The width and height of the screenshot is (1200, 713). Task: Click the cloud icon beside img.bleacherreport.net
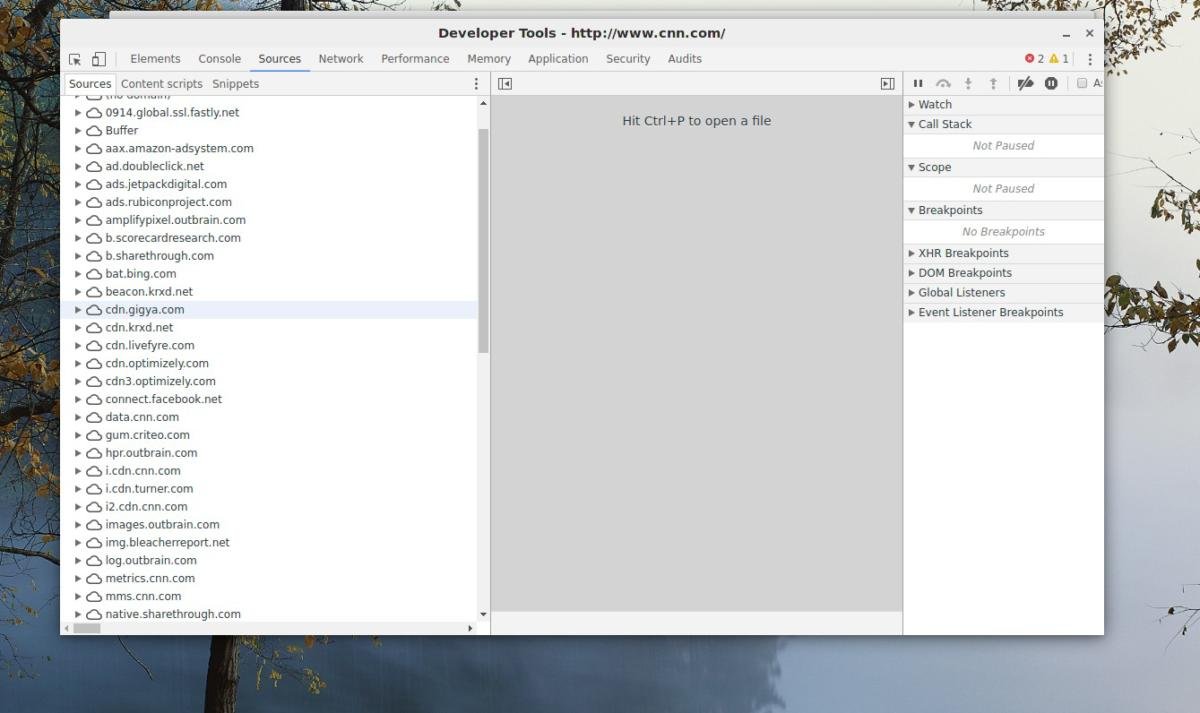pyautogui.click(x=94, y=543)
